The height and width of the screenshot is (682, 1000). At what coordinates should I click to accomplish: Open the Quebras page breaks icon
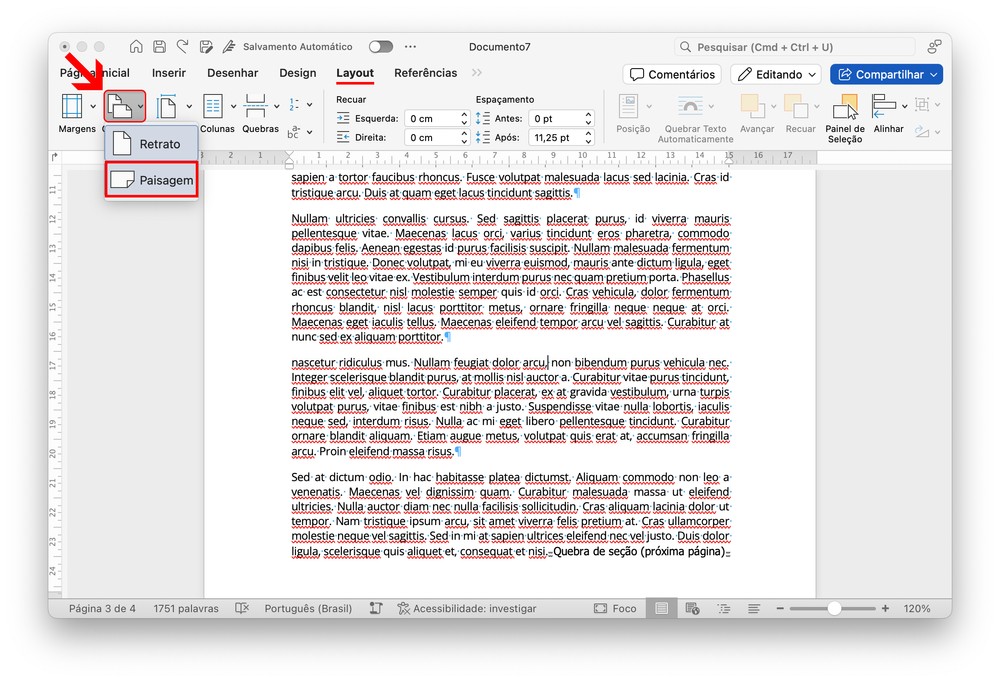point(255,107)
